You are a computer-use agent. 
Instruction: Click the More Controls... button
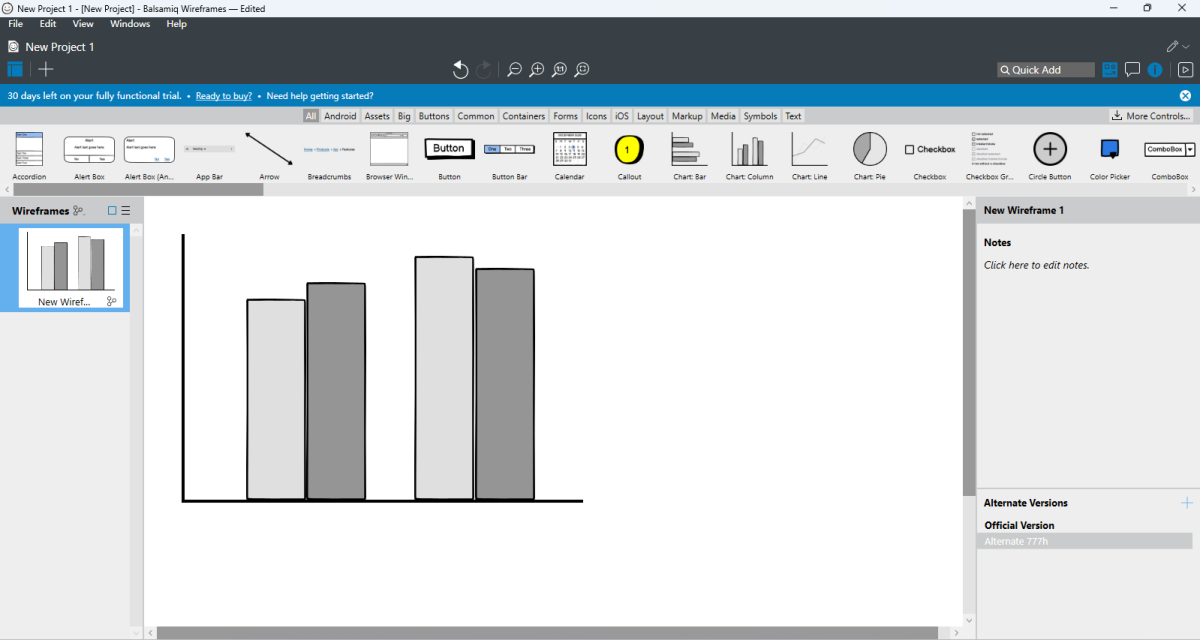pos(1150,116)
